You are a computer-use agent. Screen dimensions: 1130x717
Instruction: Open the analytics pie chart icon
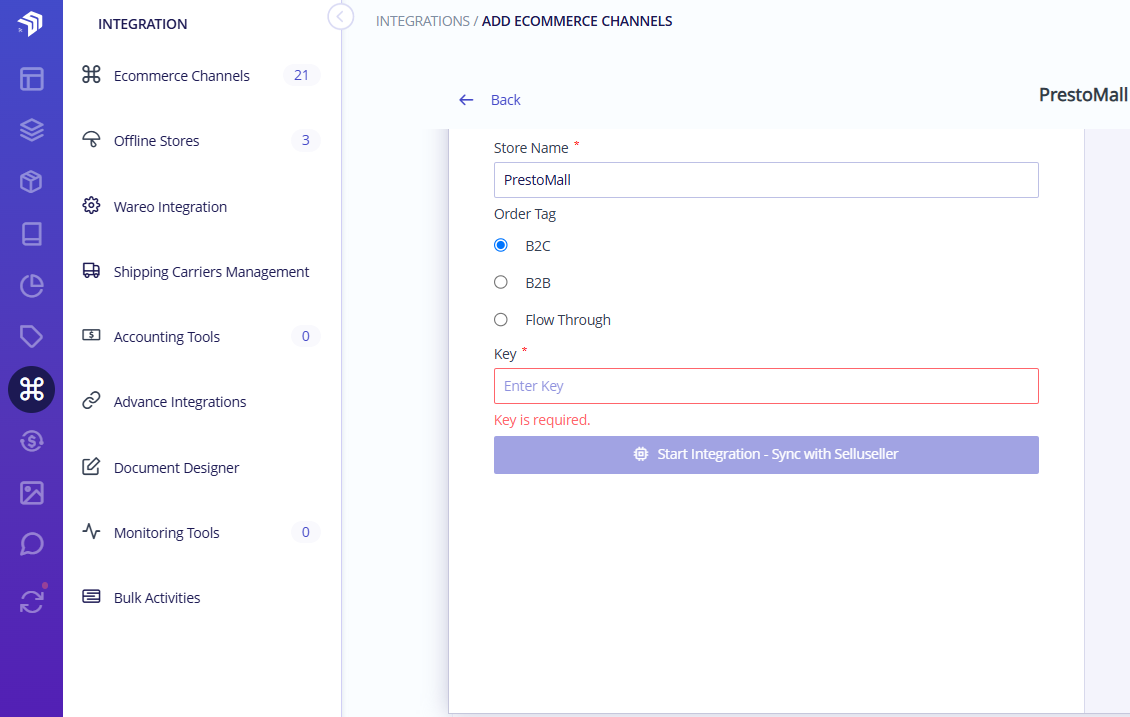(31, 286)
